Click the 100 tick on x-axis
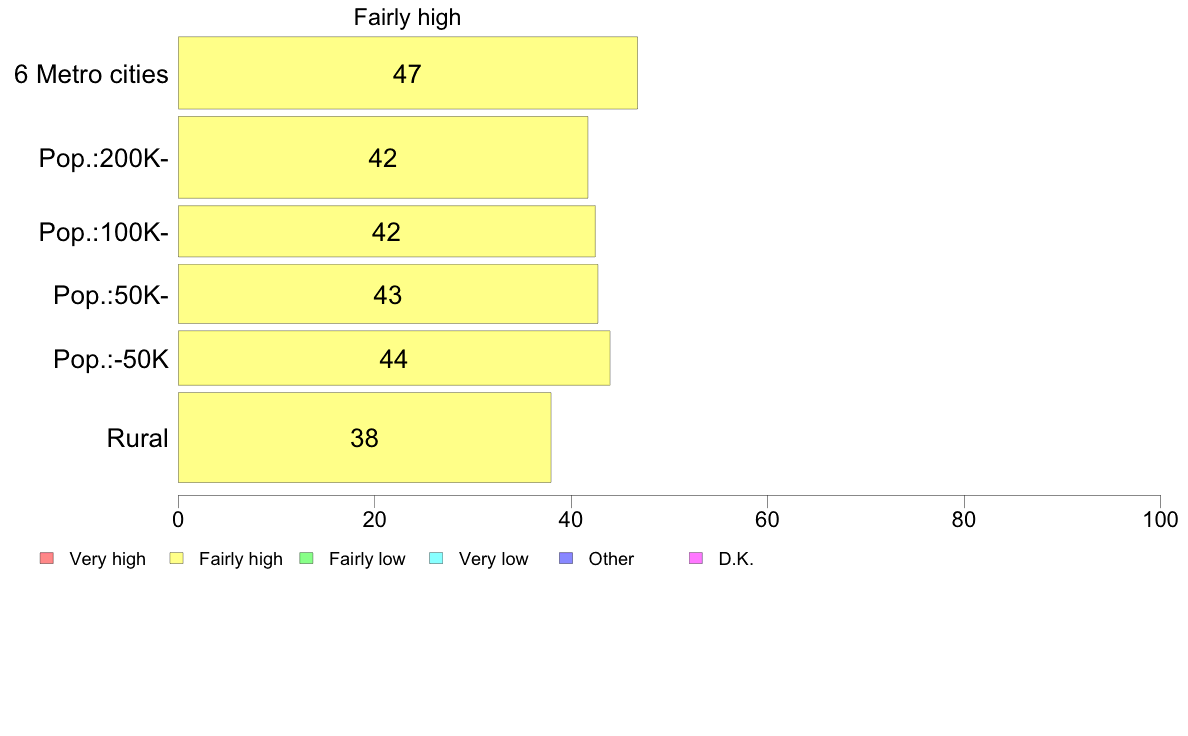The height and width of the screenshot is (736, 1188). click(1160, 519)
